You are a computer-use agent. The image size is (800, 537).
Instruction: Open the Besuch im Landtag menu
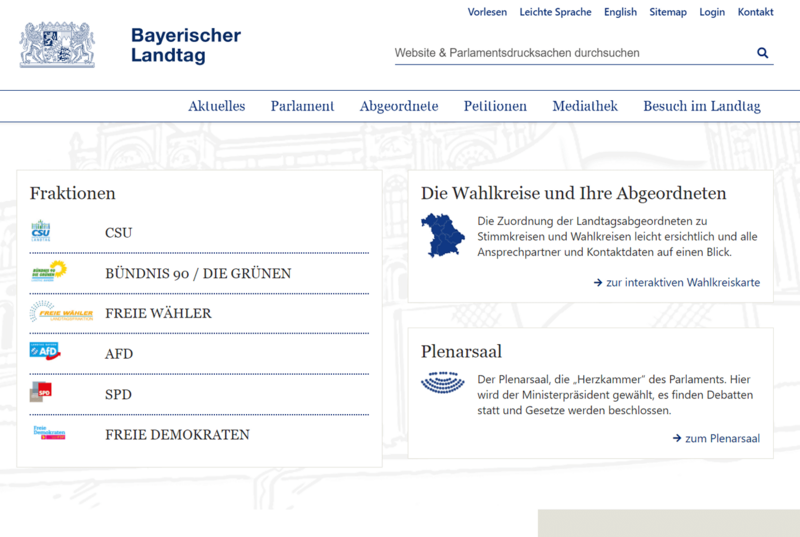coord(702,106)
